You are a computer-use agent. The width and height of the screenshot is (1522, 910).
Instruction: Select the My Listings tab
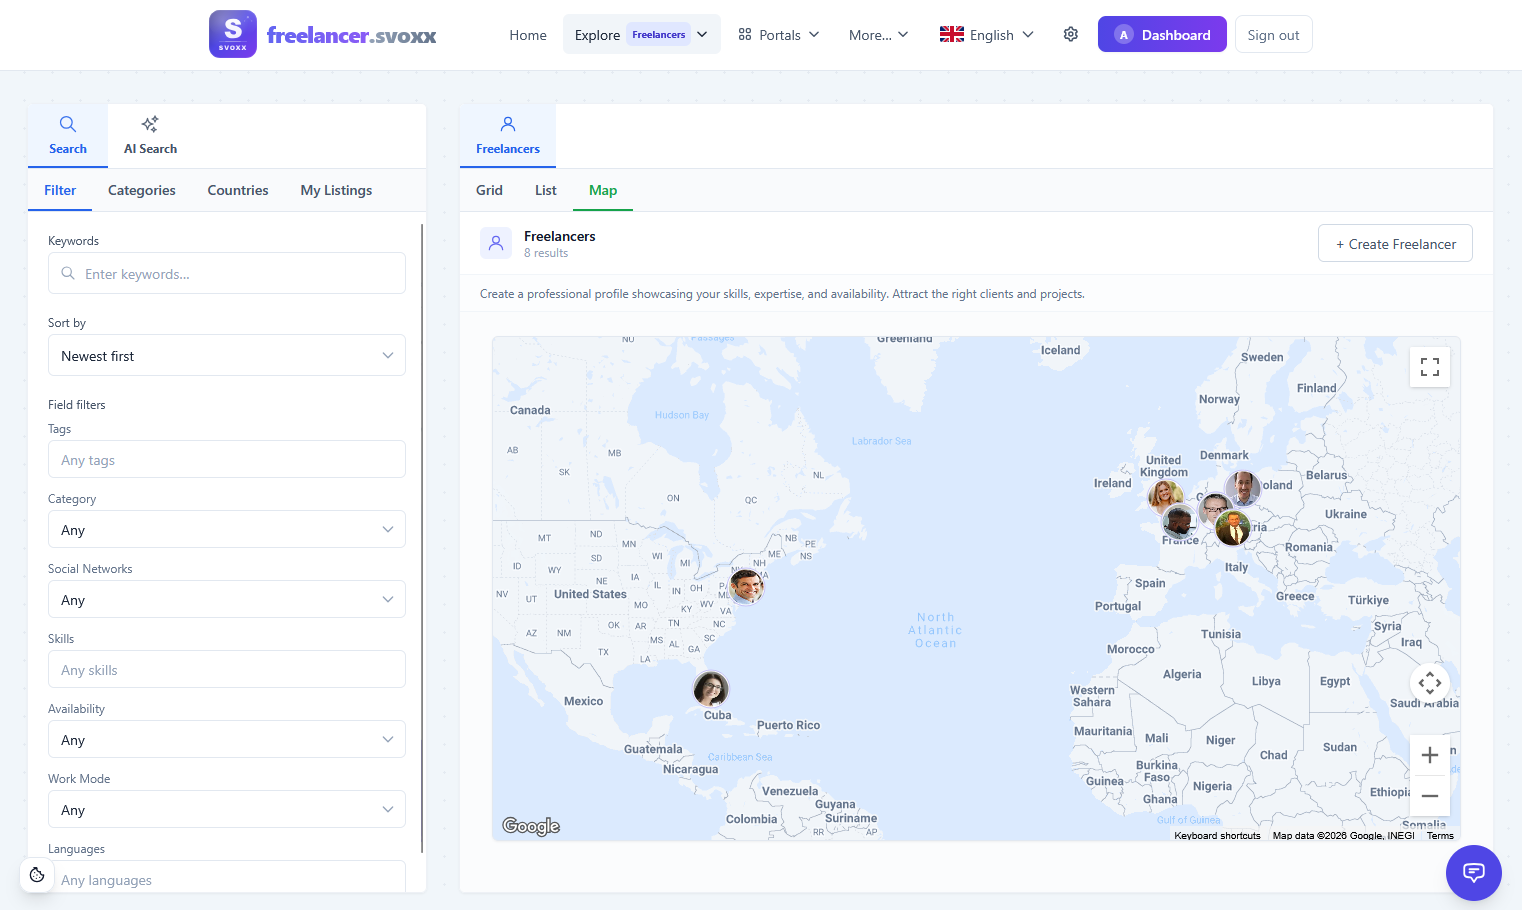[336, 190]
